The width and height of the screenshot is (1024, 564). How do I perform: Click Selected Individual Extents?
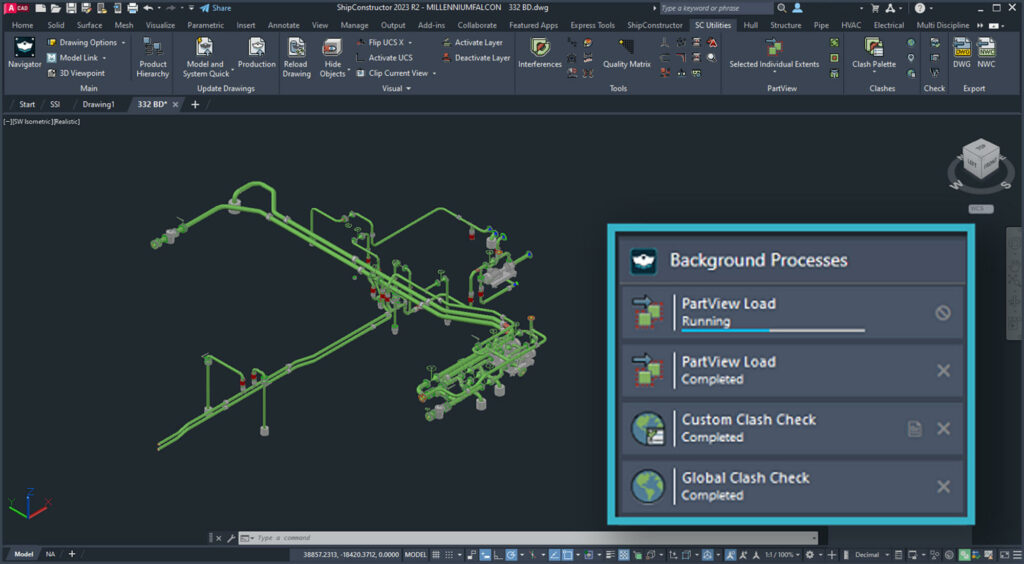pyautogui.click(x=774, y=53)
